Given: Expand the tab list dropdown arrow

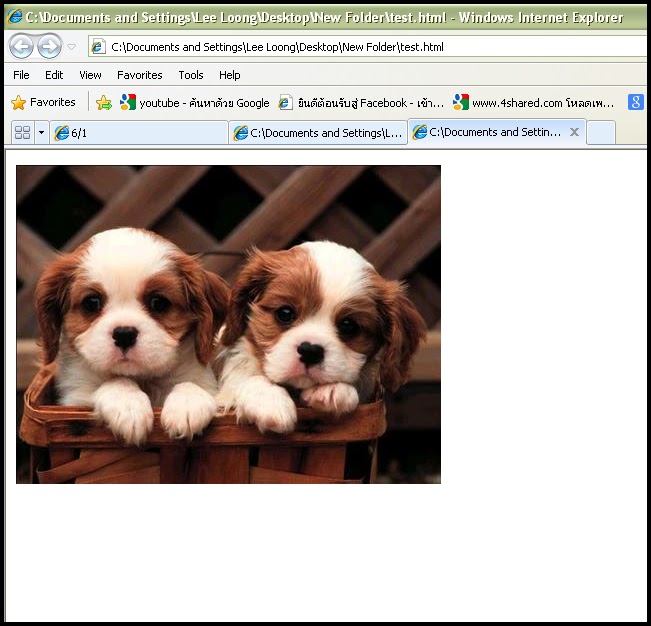Looking at the screenshot, I should tap(42, 133).
